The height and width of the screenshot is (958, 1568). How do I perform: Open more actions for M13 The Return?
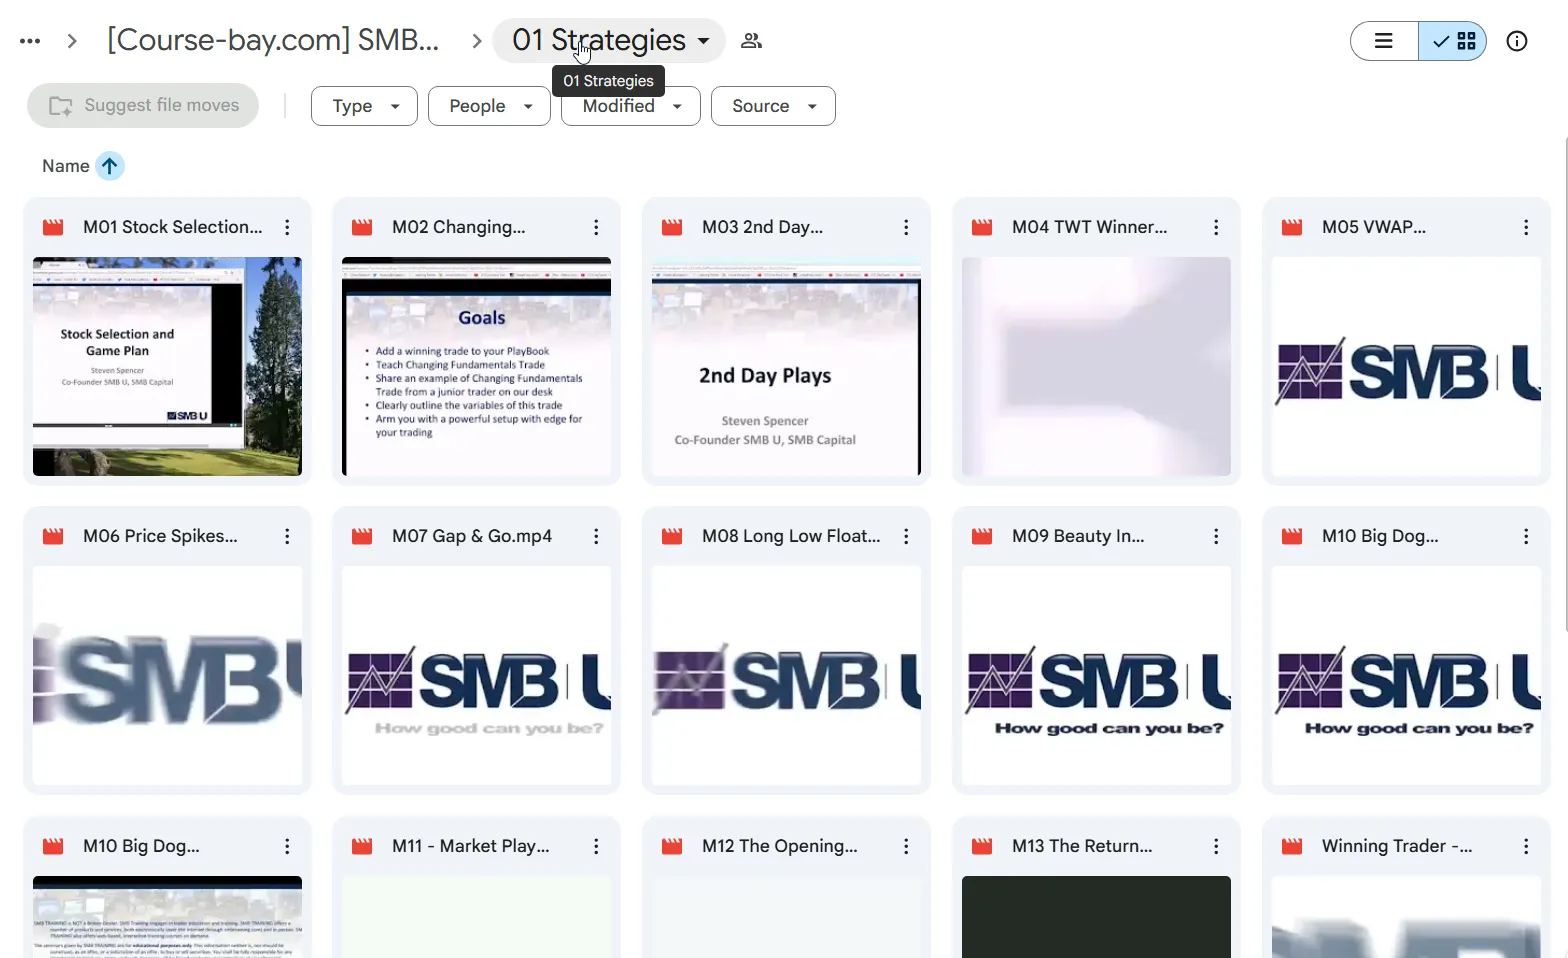click(x=1216, y=847)
